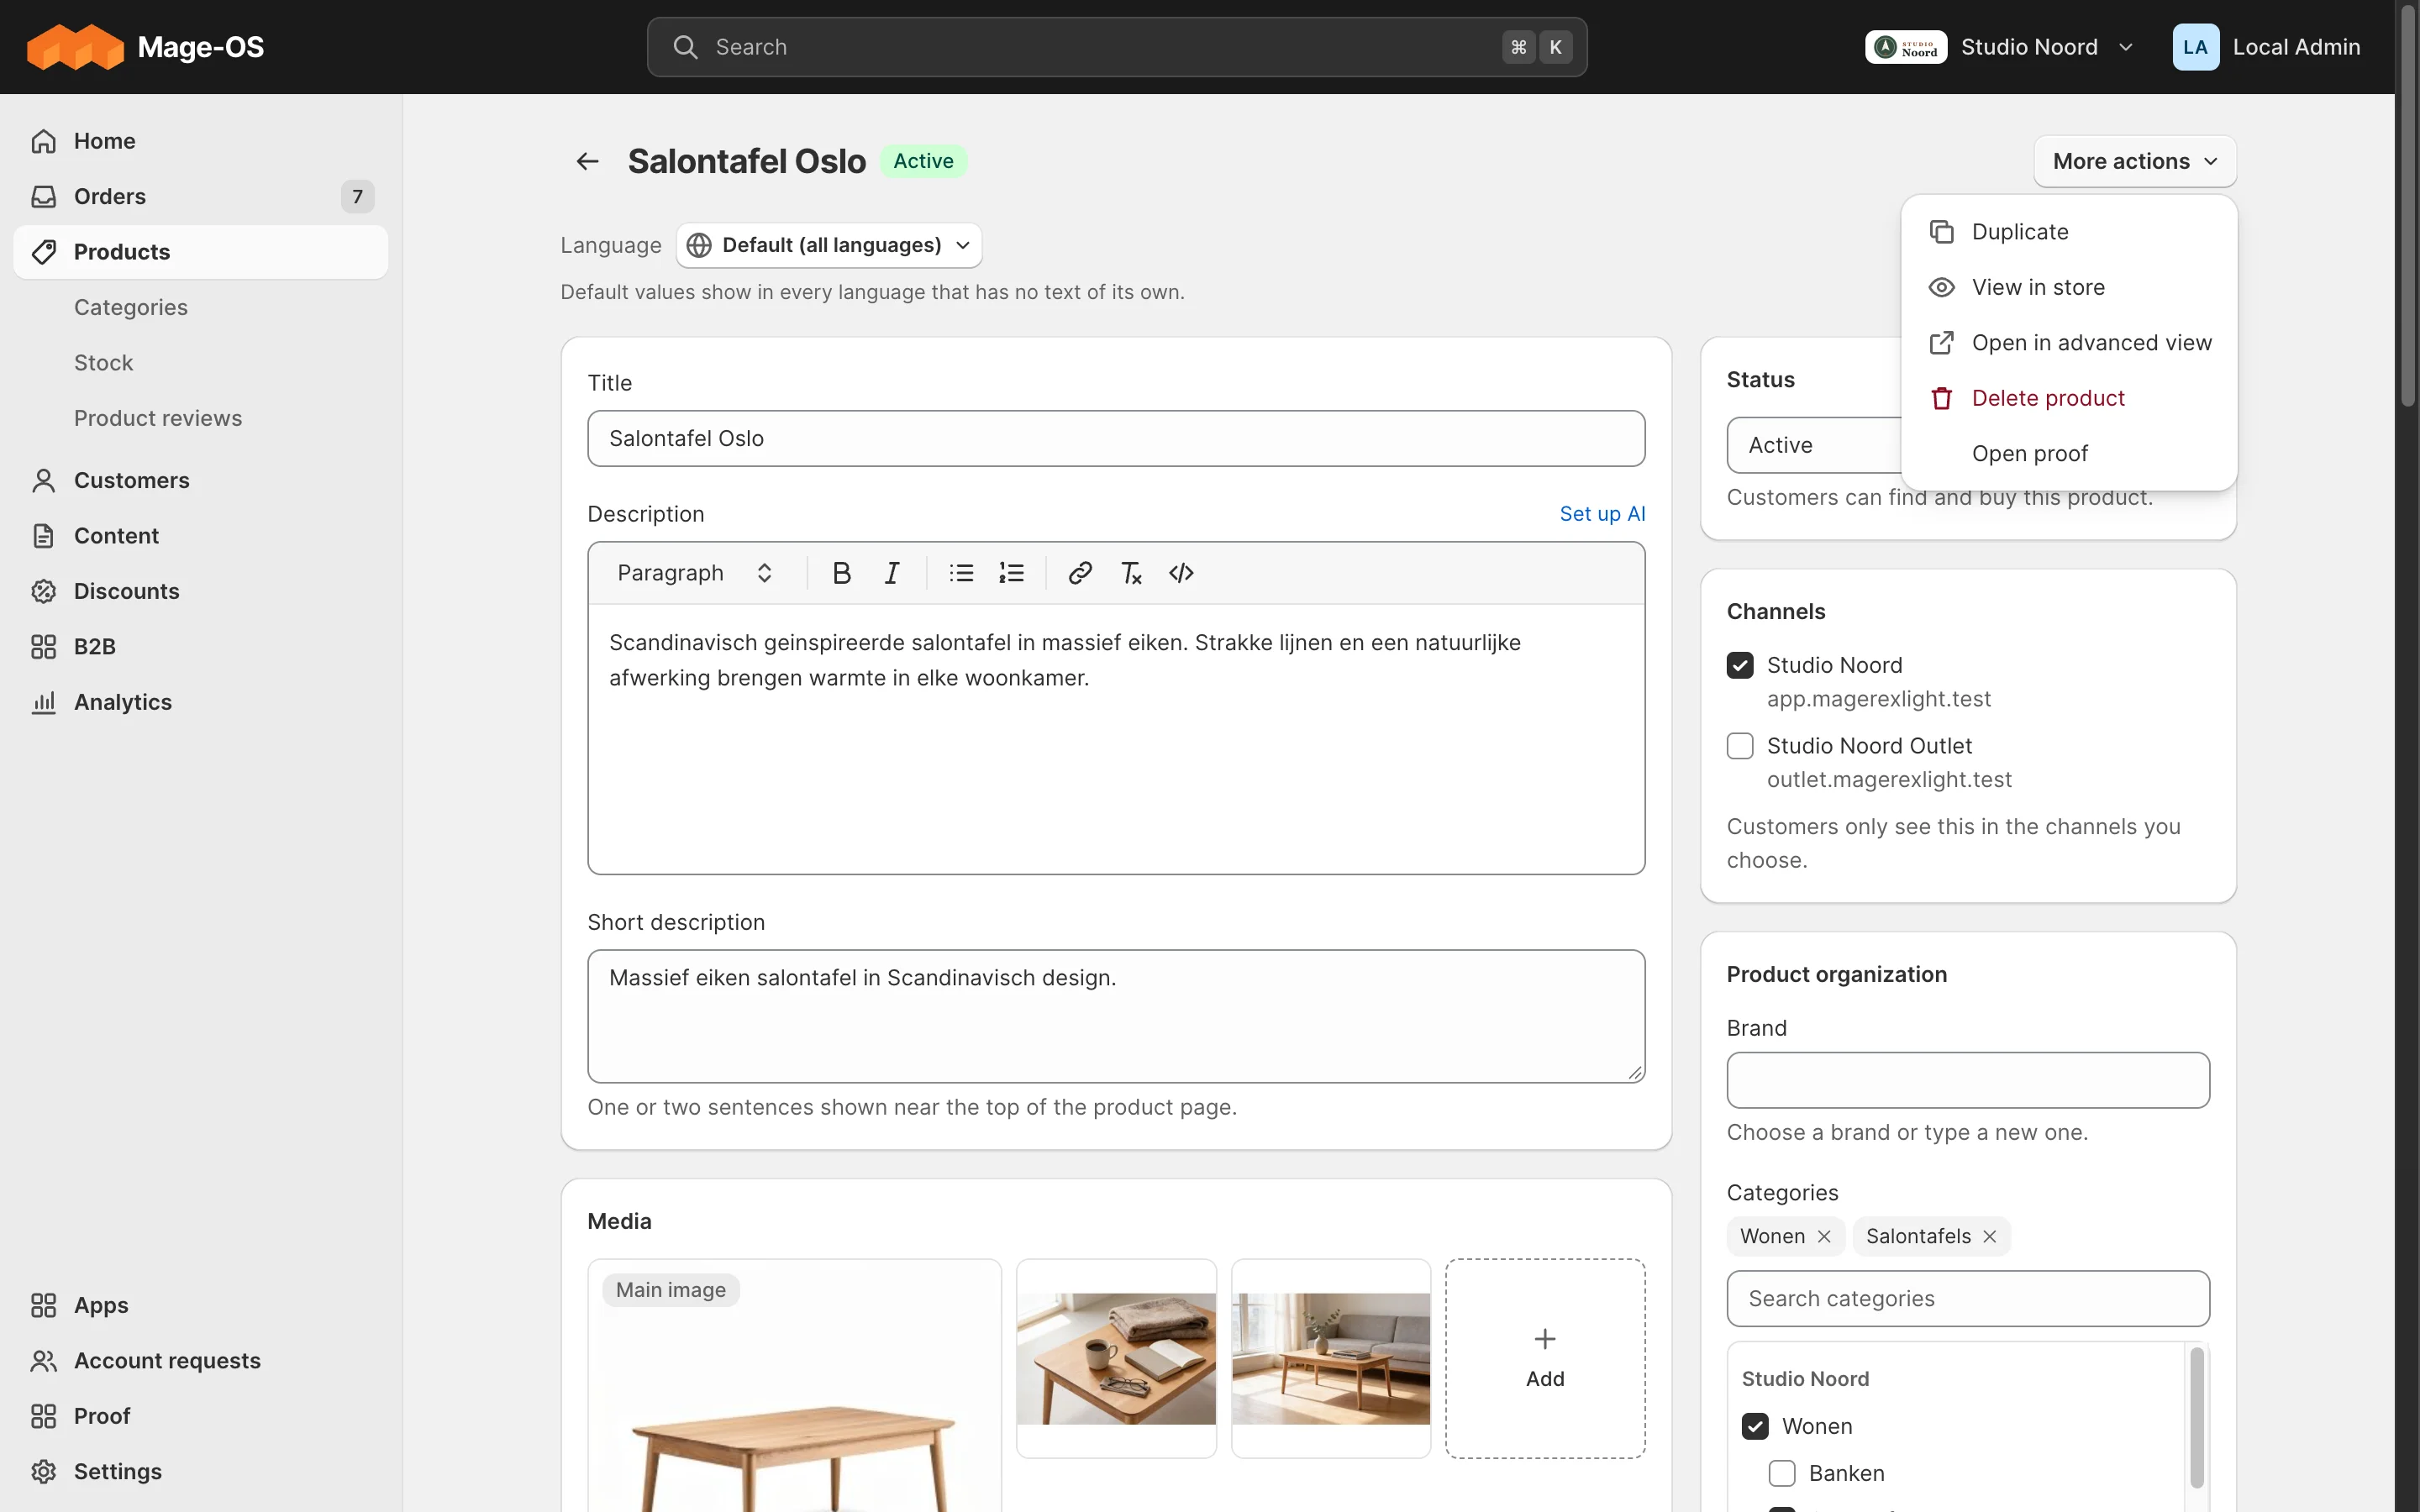Open Settings in the sidebar
The image size is (2420, 1512).
(200, 1471)
